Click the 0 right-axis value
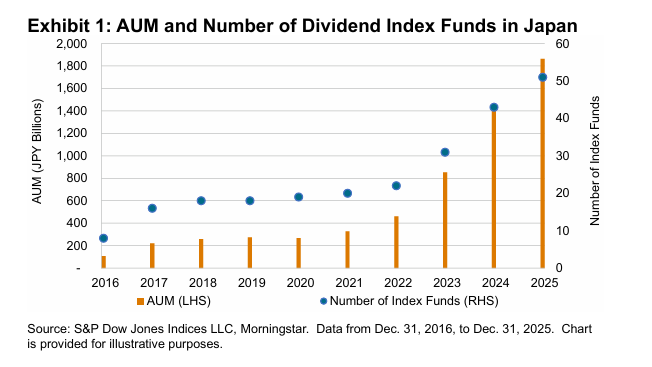This screenshot has width=652, height=367. 559,268
